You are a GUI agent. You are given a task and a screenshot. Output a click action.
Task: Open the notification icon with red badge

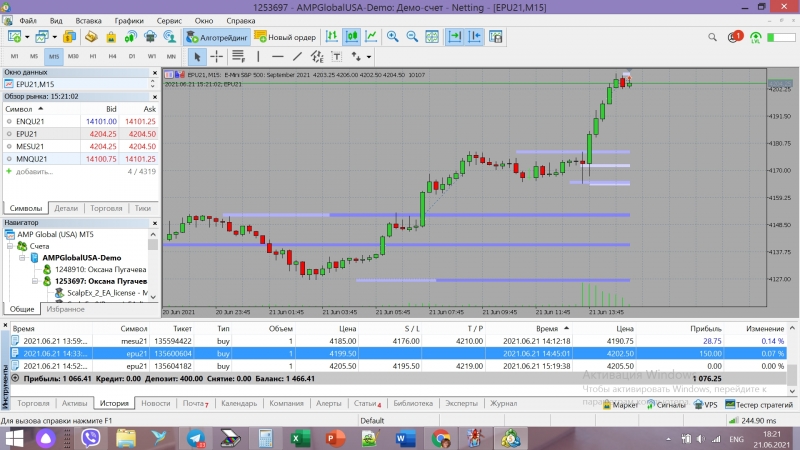click(735, 37)
